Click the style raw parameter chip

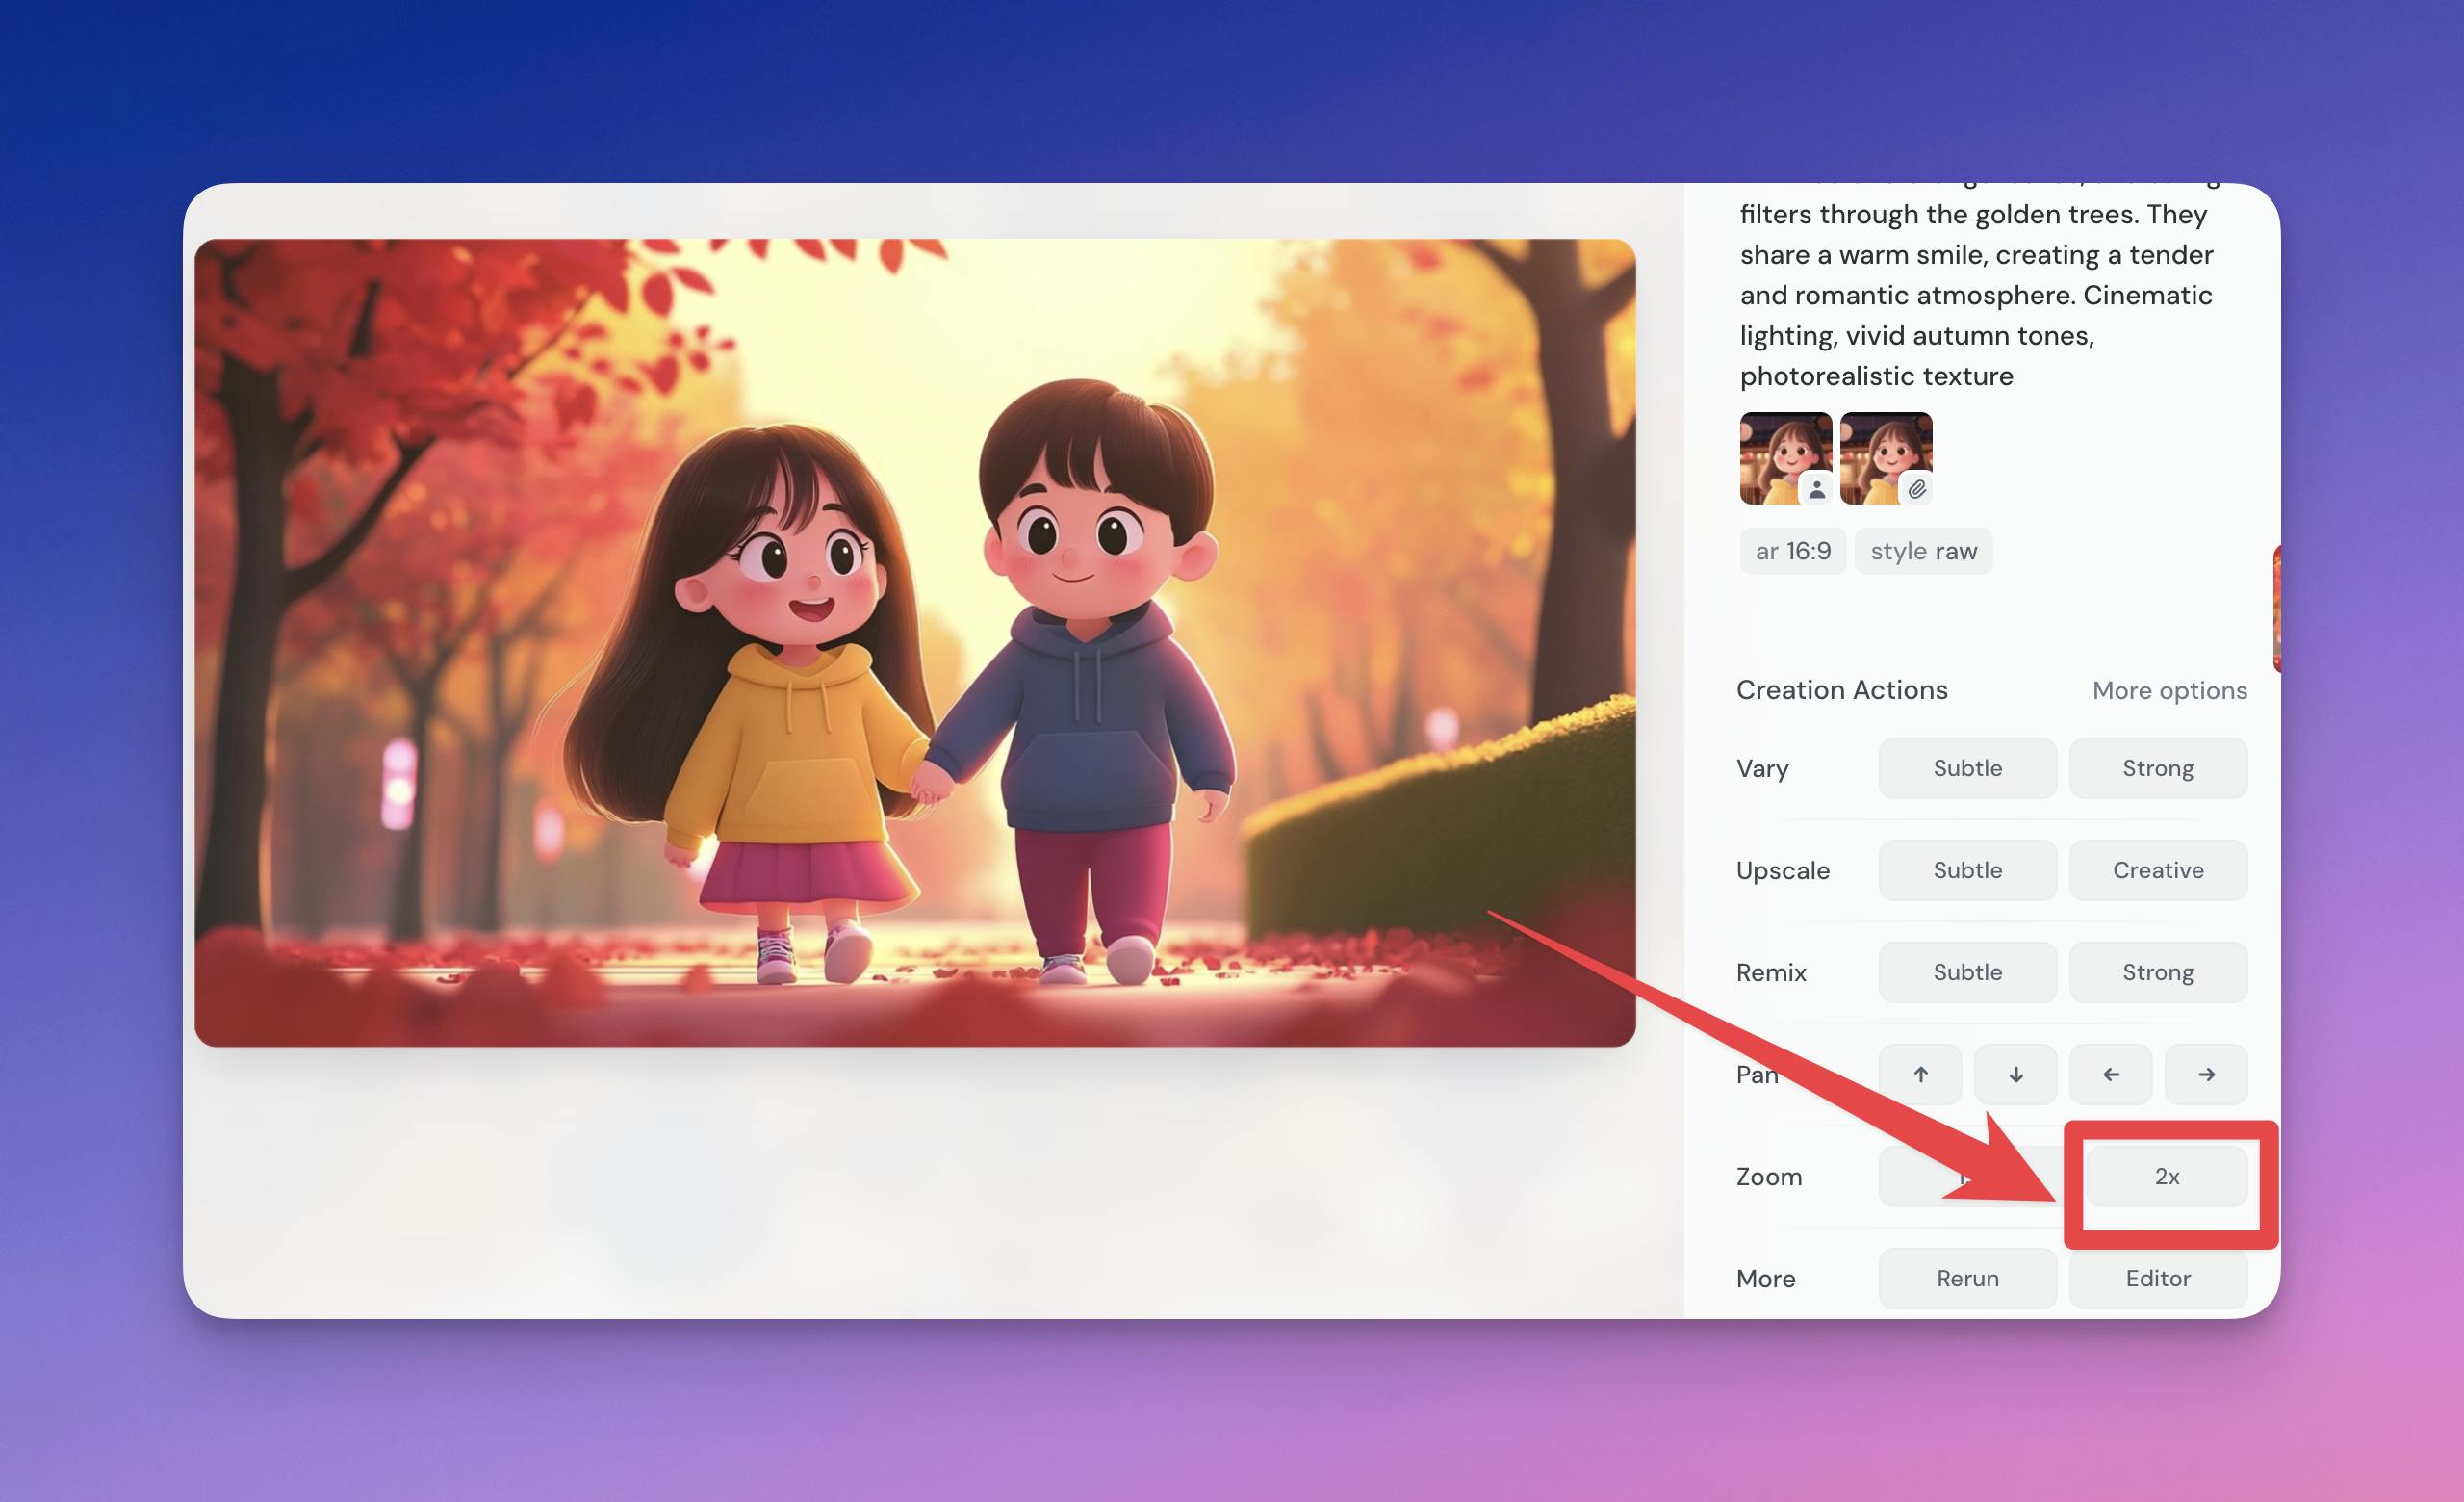(x=1923, y=551)
